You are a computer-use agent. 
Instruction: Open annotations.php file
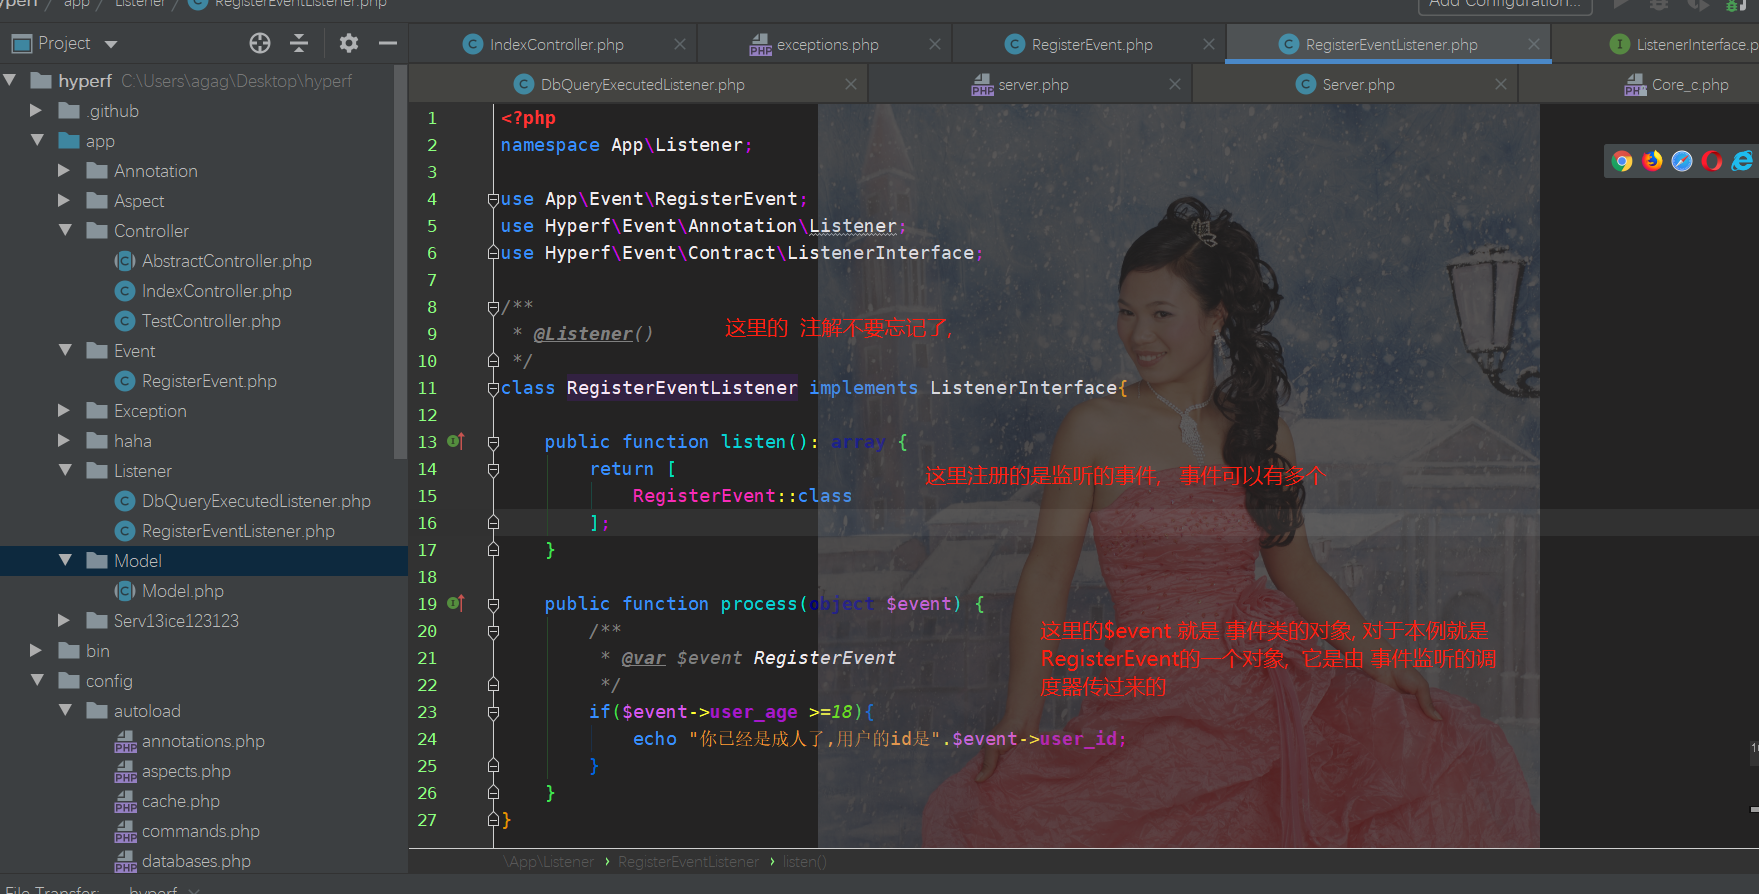(x=203, y=741)
